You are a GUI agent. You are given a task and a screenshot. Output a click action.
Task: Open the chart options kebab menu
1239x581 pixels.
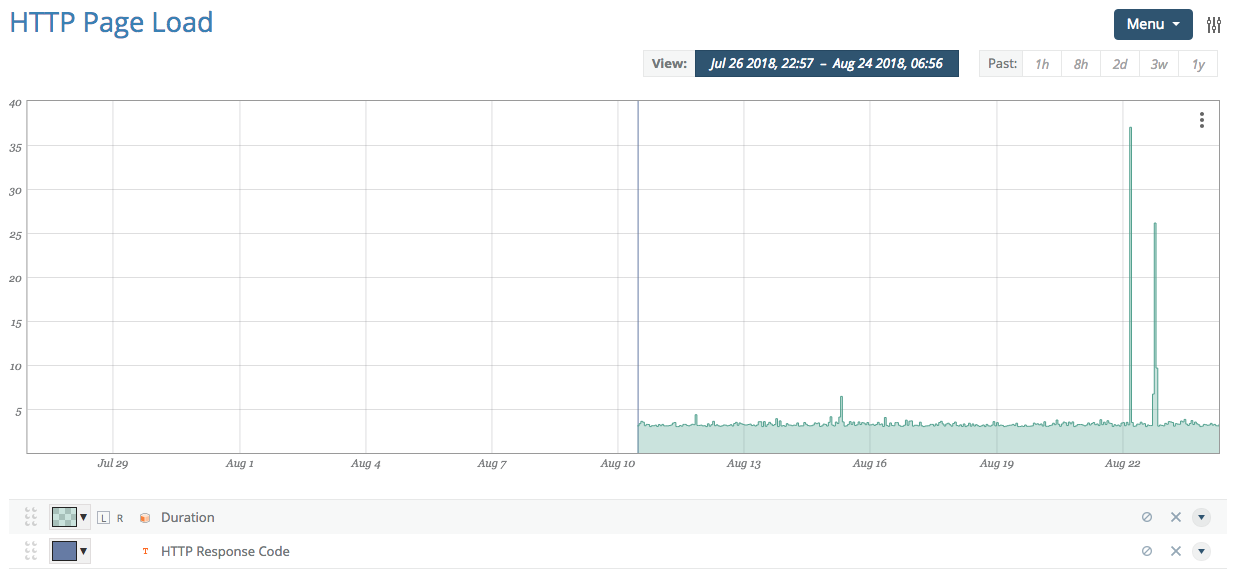coord(1201,119)
